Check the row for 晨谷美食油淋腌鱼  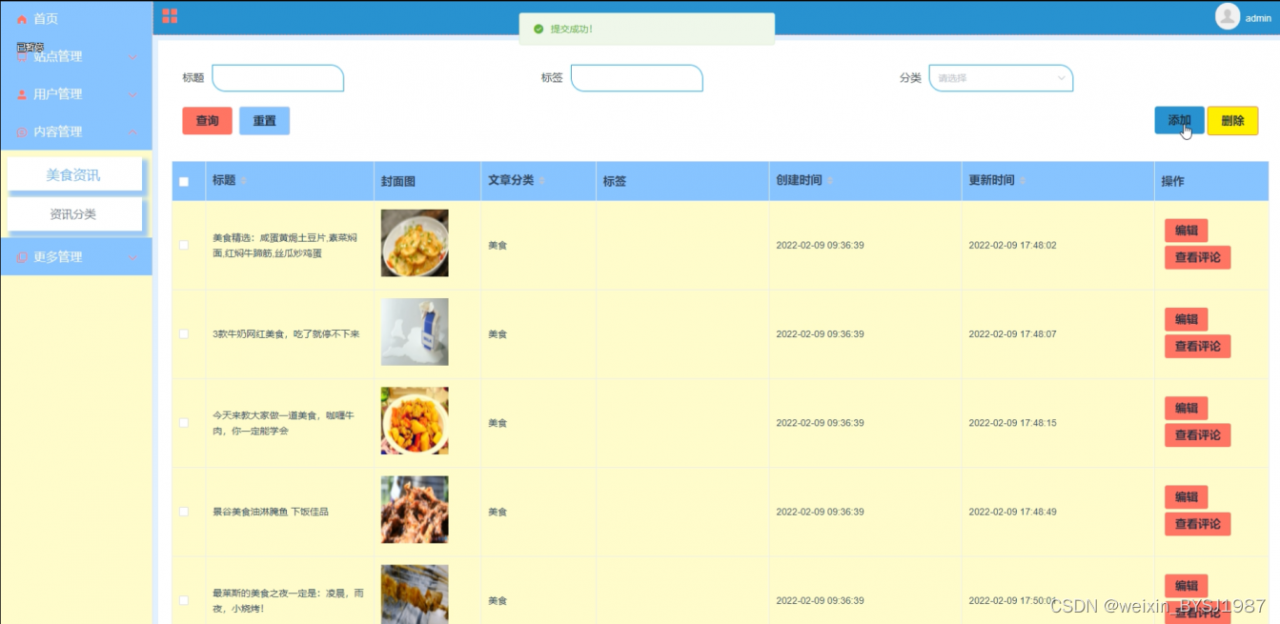pyautogui.click(x=183, y=511)
